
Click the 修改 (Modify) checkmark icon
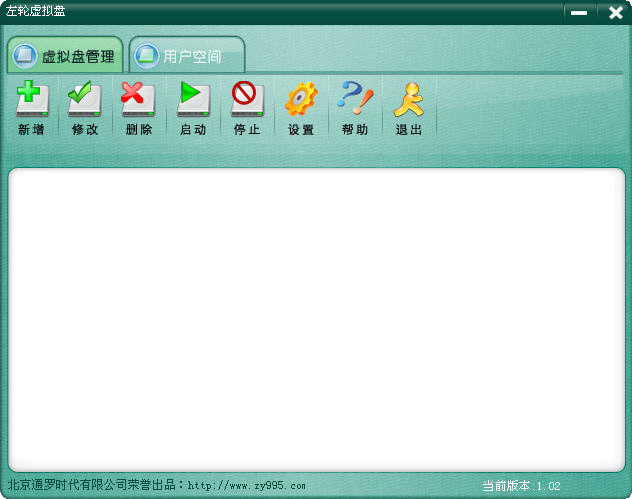85,100
